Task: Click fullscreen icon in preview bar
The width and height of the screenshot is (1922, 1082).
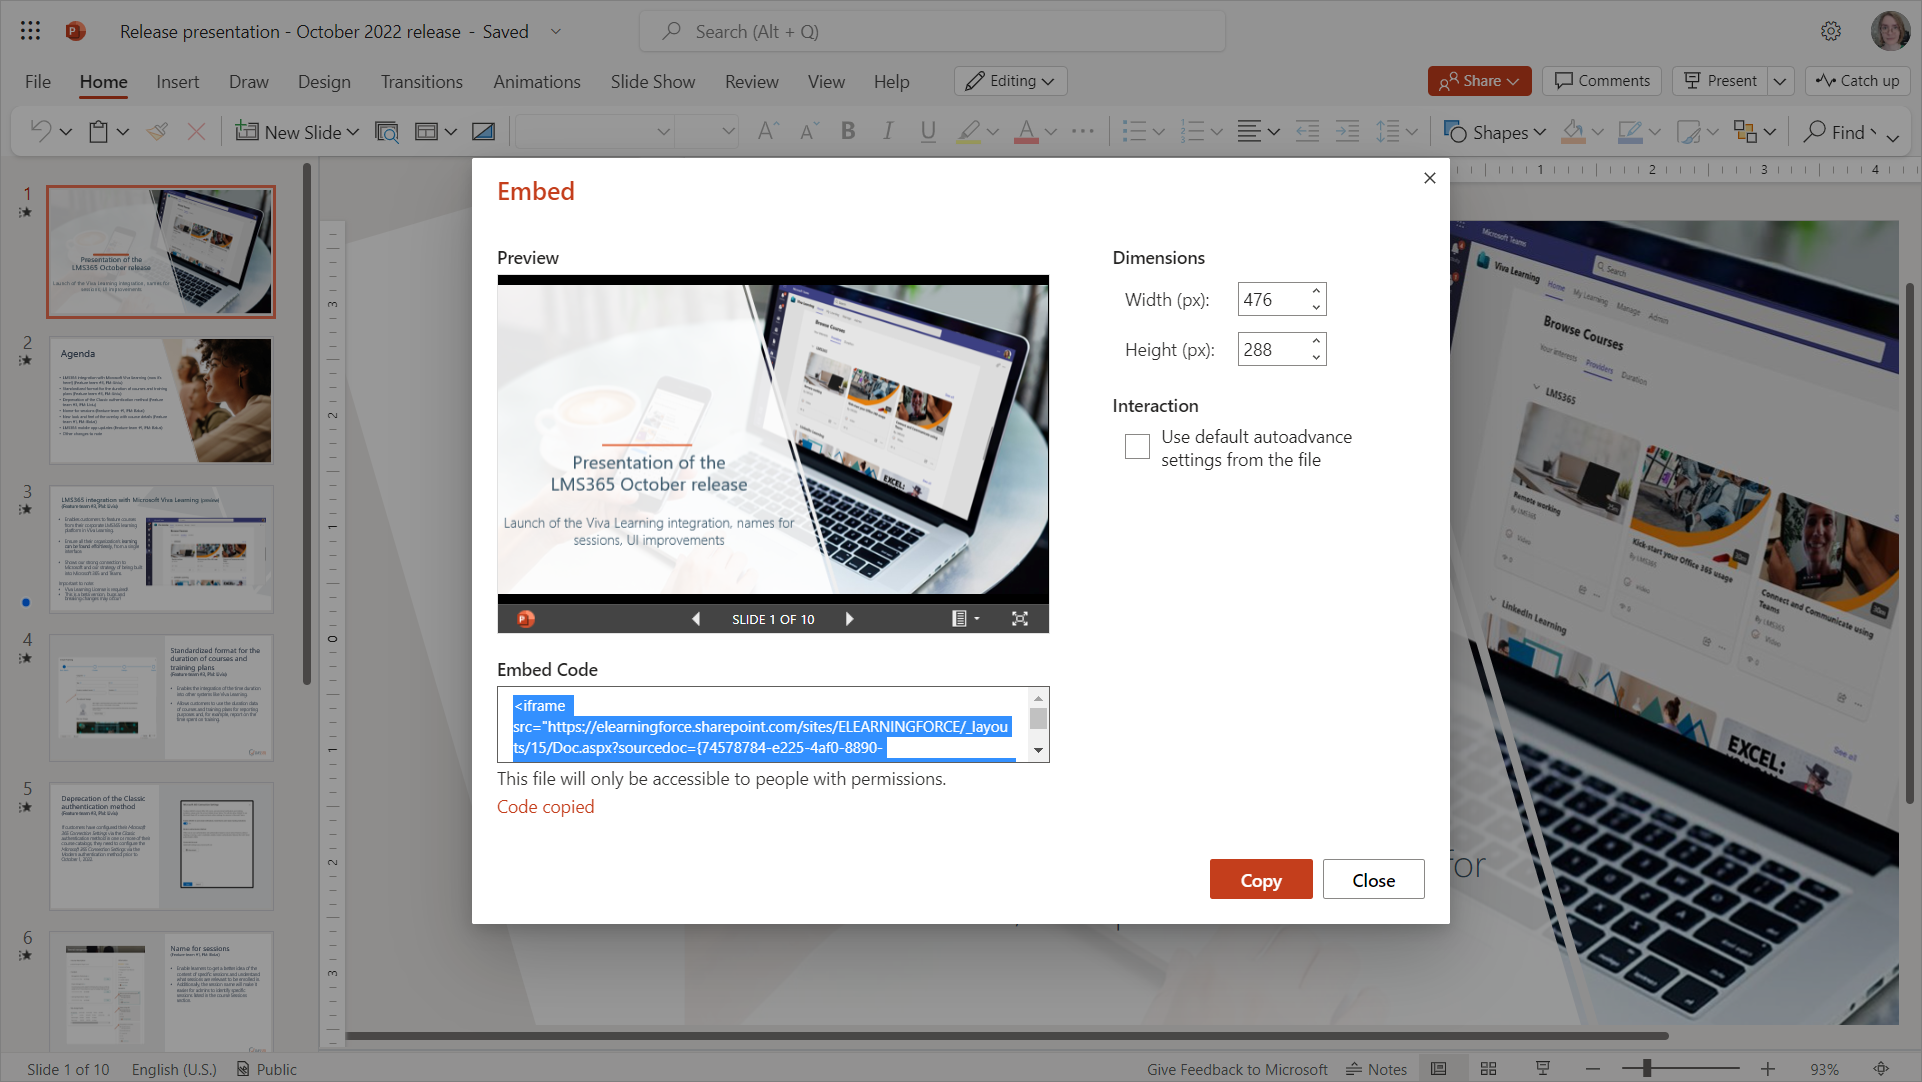Action: click(1019, 619)
